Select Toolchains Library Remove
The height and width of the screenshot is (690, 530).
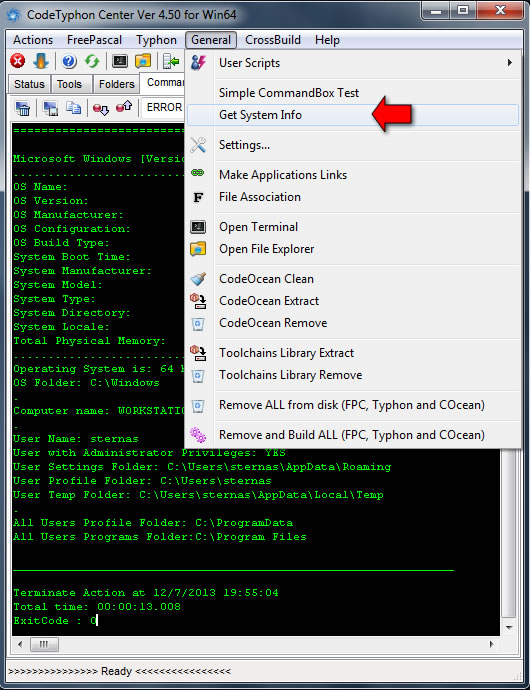click(353, 374)
